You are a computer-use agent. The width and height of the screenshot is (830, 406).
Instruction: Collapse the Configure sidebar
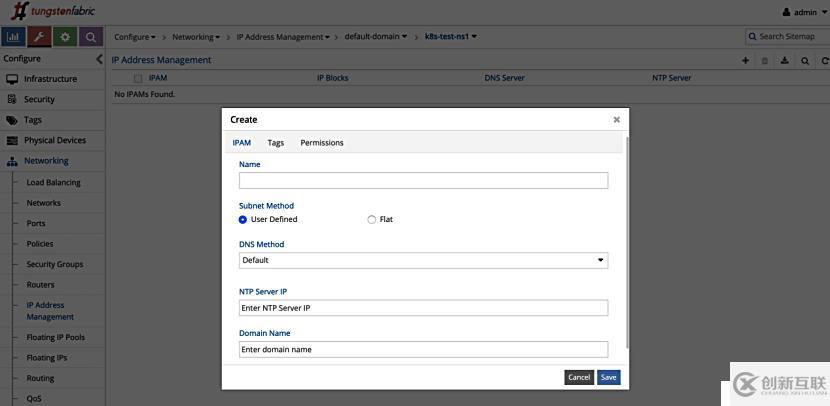click(x=99, y=59)
